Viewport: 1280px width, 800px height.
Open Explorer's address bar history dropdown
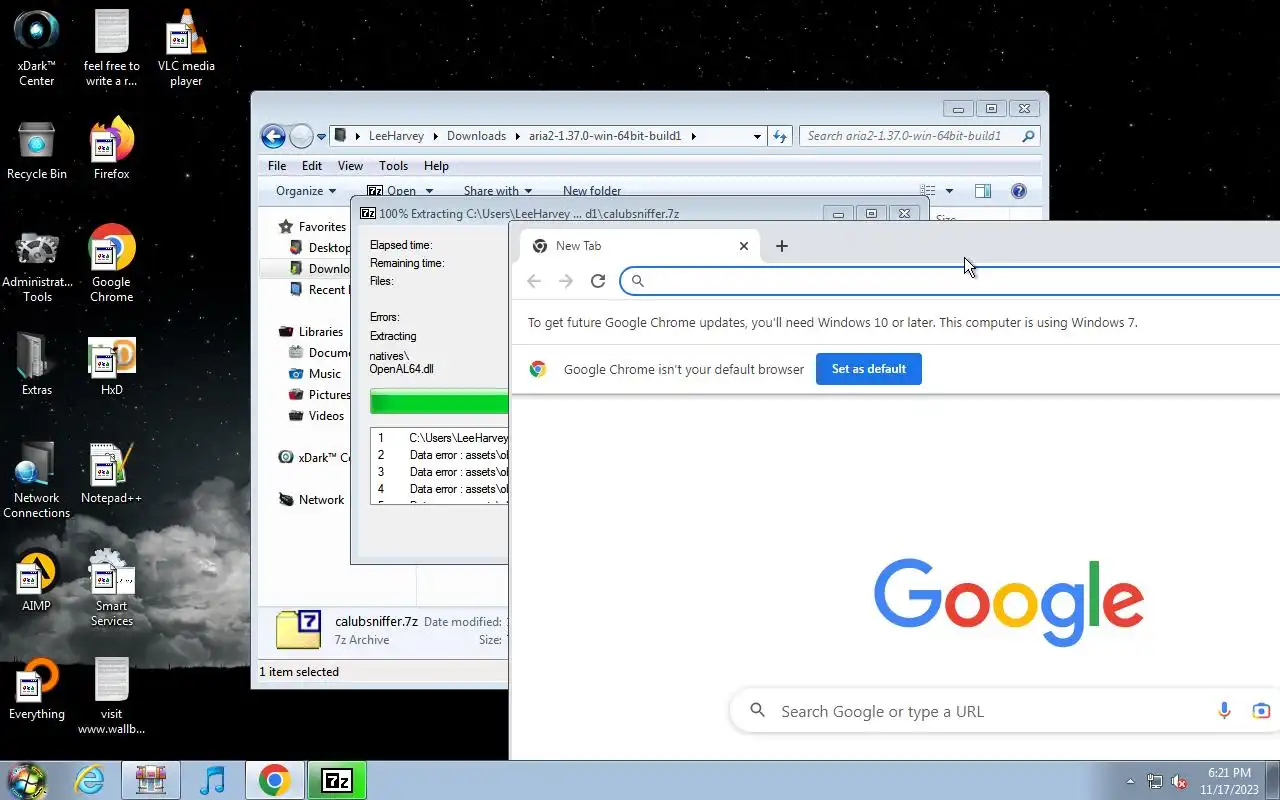coord(757,136)
